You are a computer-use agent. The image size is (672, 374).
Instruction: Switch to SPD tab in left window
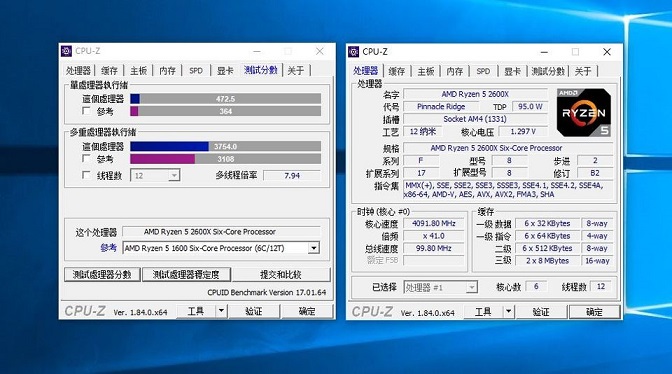click(196, 71)
